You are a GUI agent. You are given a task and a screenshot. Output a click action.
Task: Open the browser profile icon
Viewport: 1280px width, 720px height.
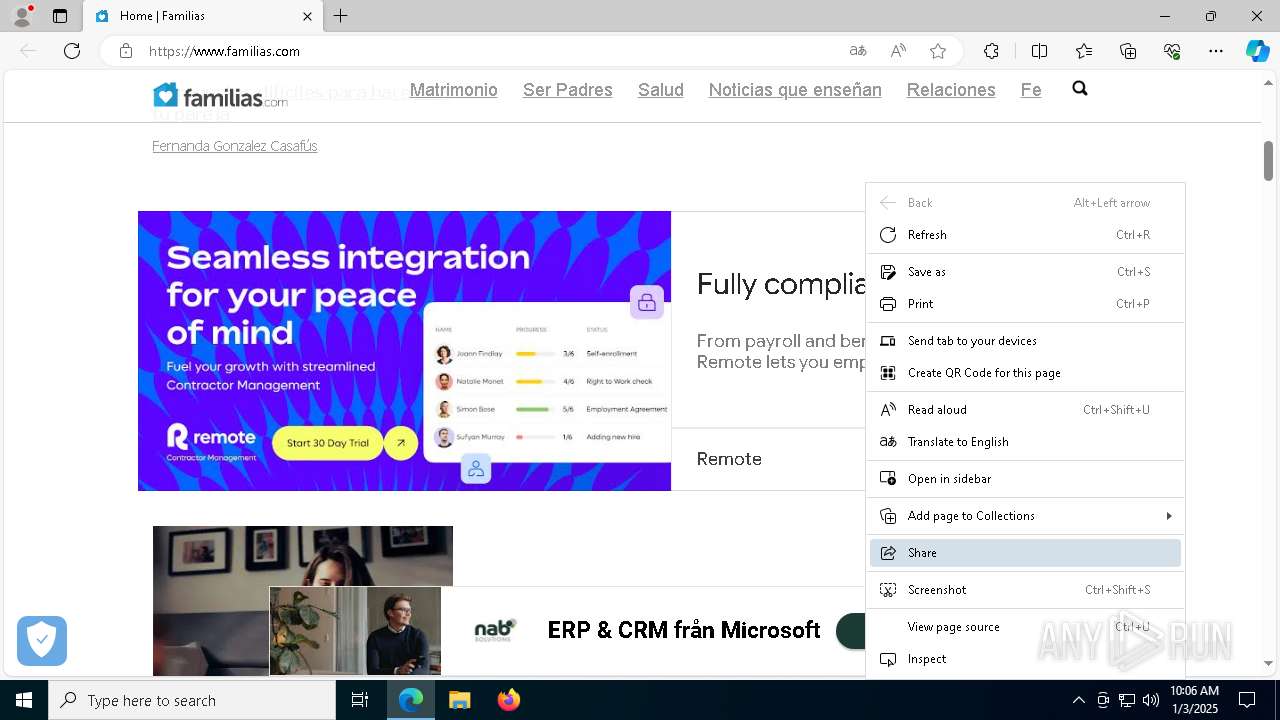(21, 16)
